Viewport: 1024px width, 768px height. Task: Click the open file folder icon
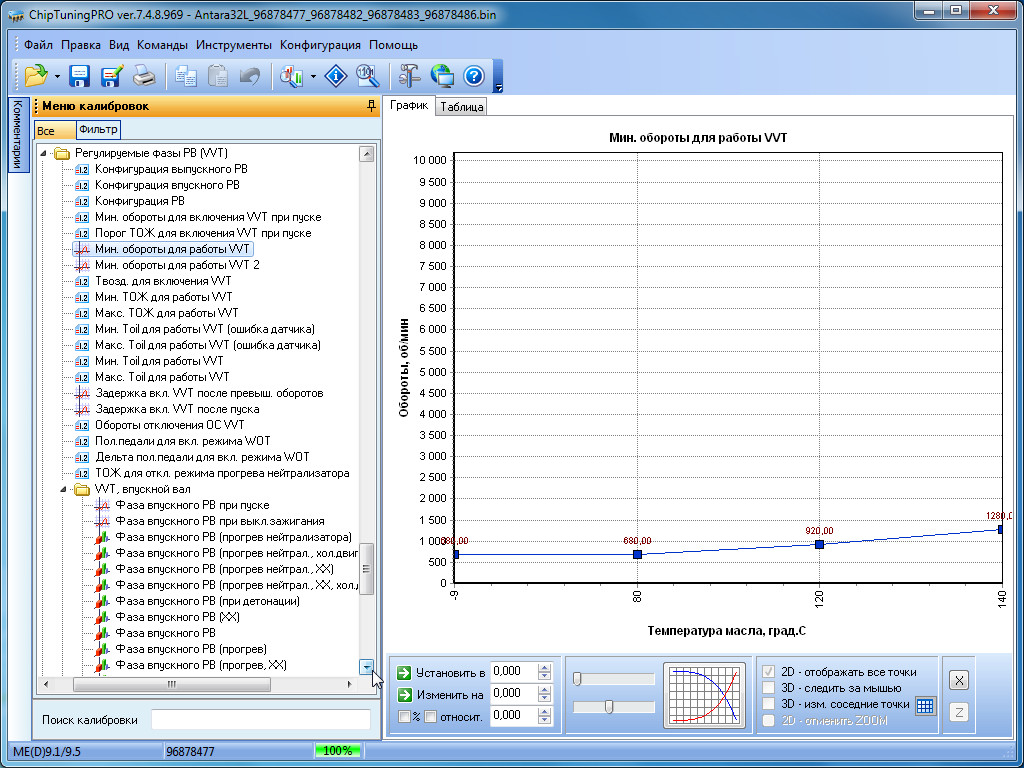coord(36,75)
